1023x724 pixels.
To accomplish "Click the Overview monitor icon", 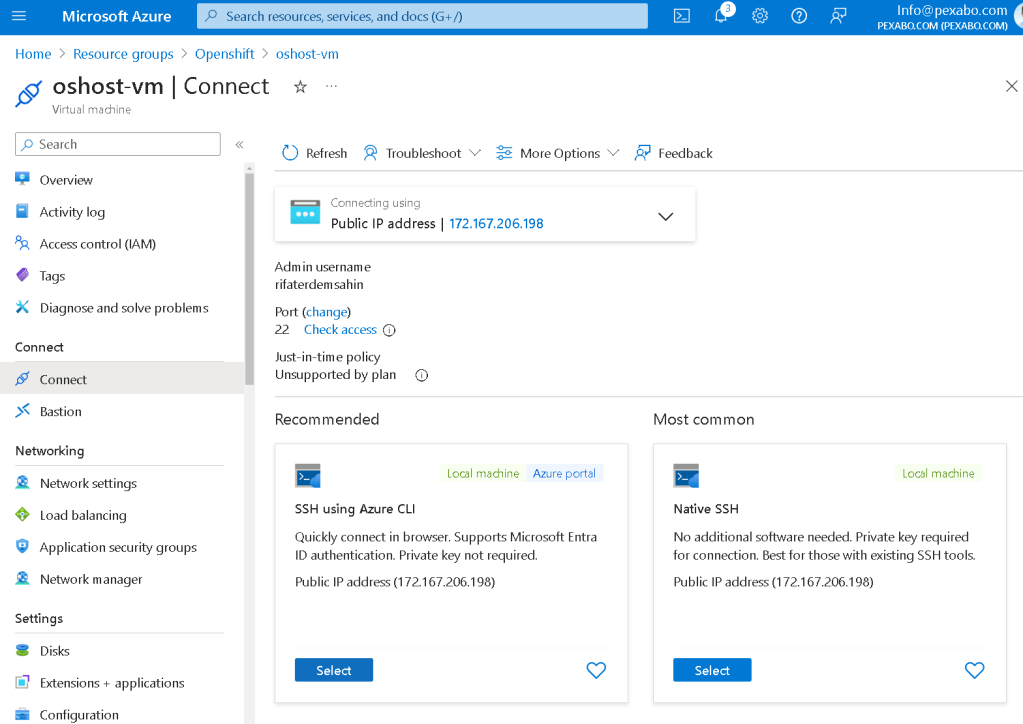I will 22,179.
